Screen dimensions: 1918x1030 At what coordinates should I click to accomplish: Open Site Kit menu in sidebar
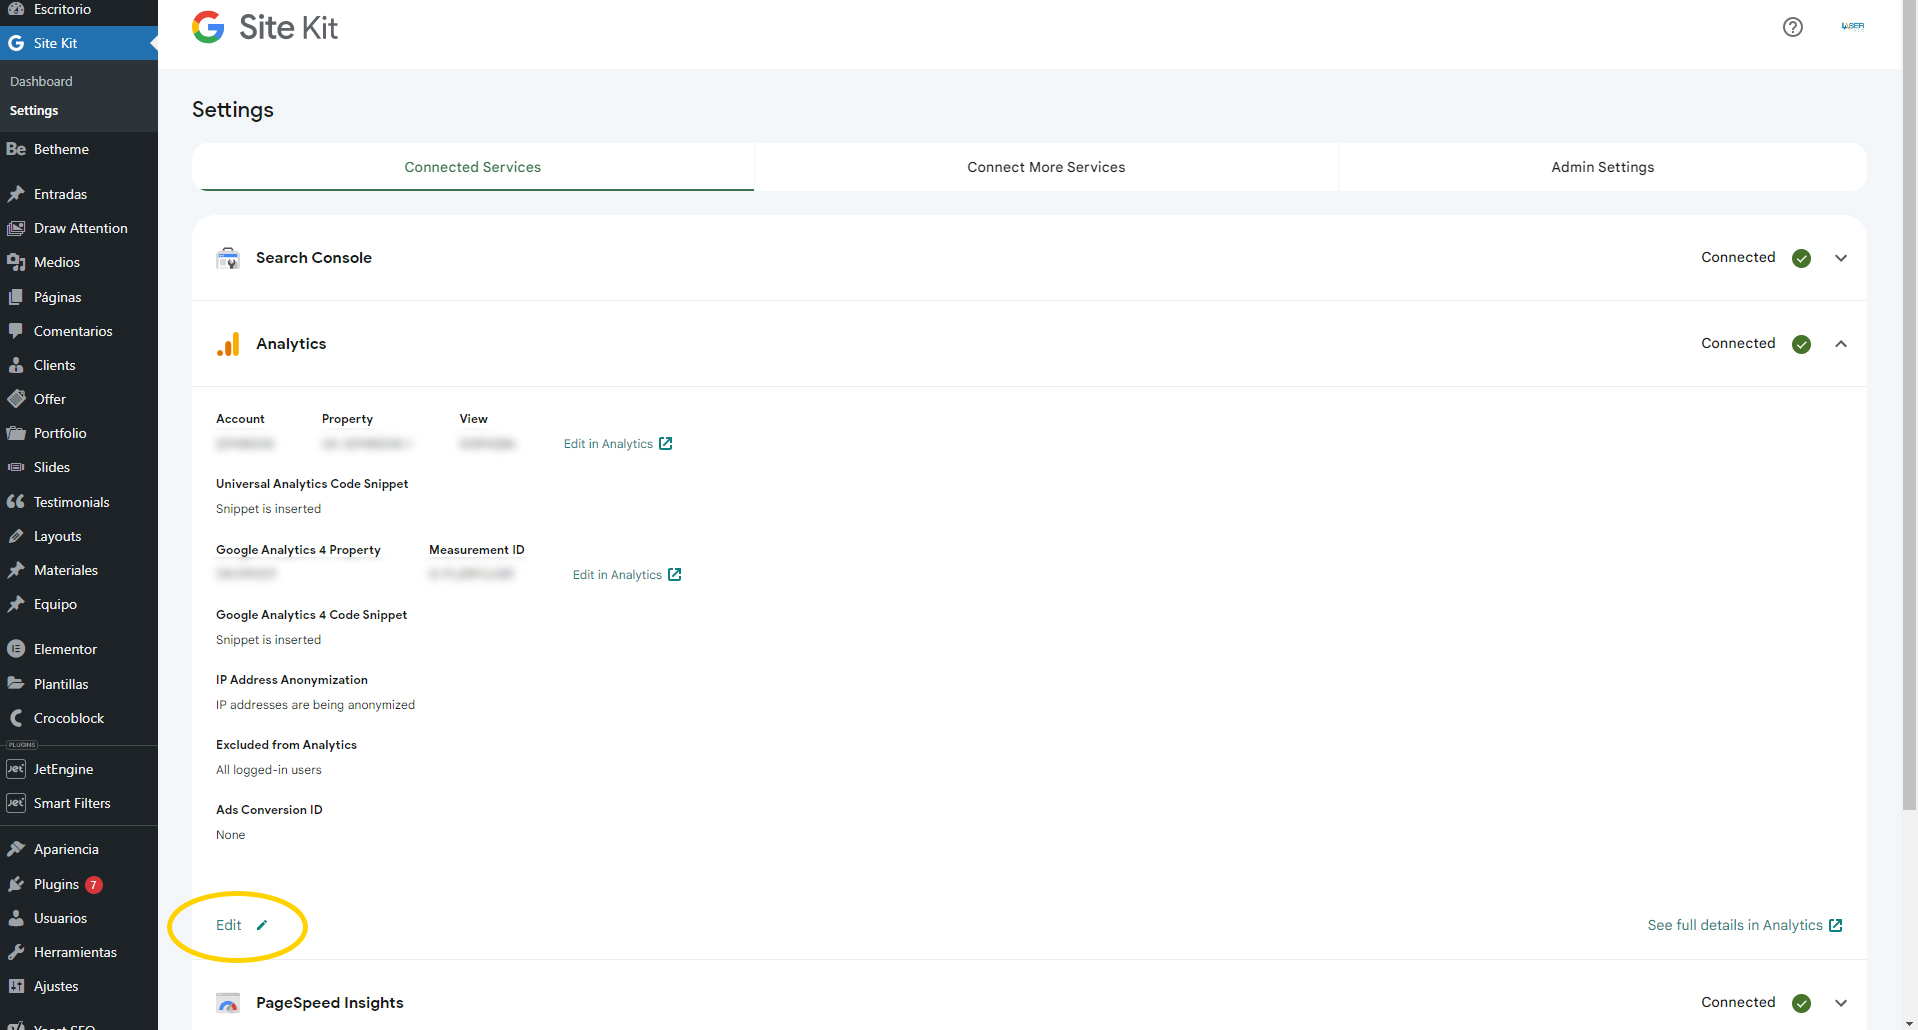(79, 43)
